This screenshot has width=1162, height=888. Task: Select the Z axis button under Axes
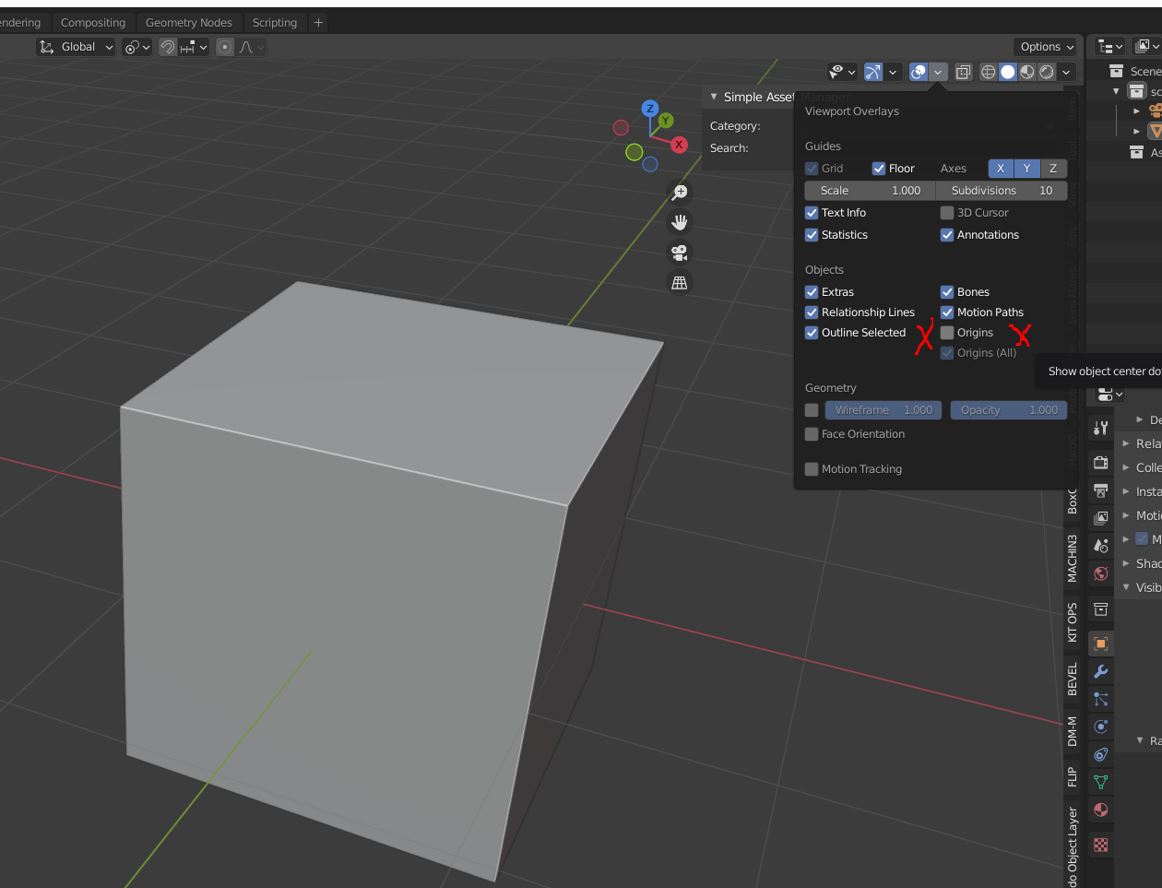[1052, 168]
